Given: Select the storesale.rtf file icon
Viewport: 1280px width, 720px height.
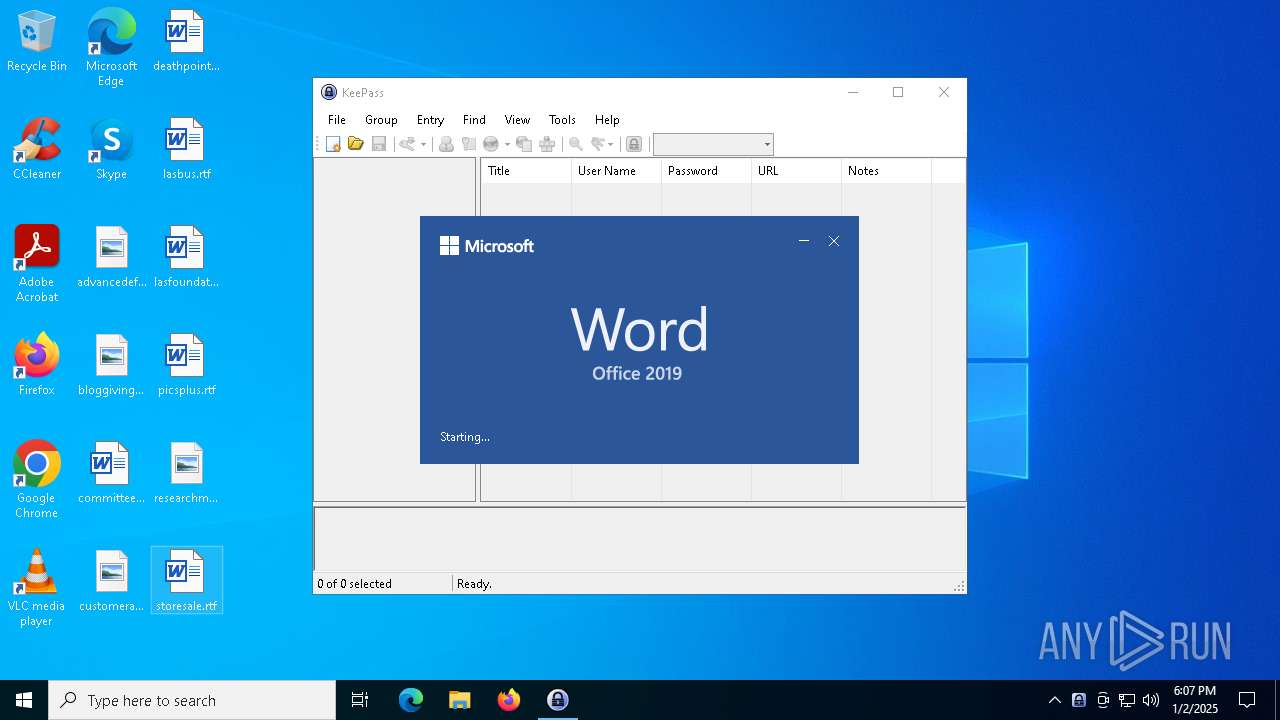Looking at the screenshot, I should 186,581.
